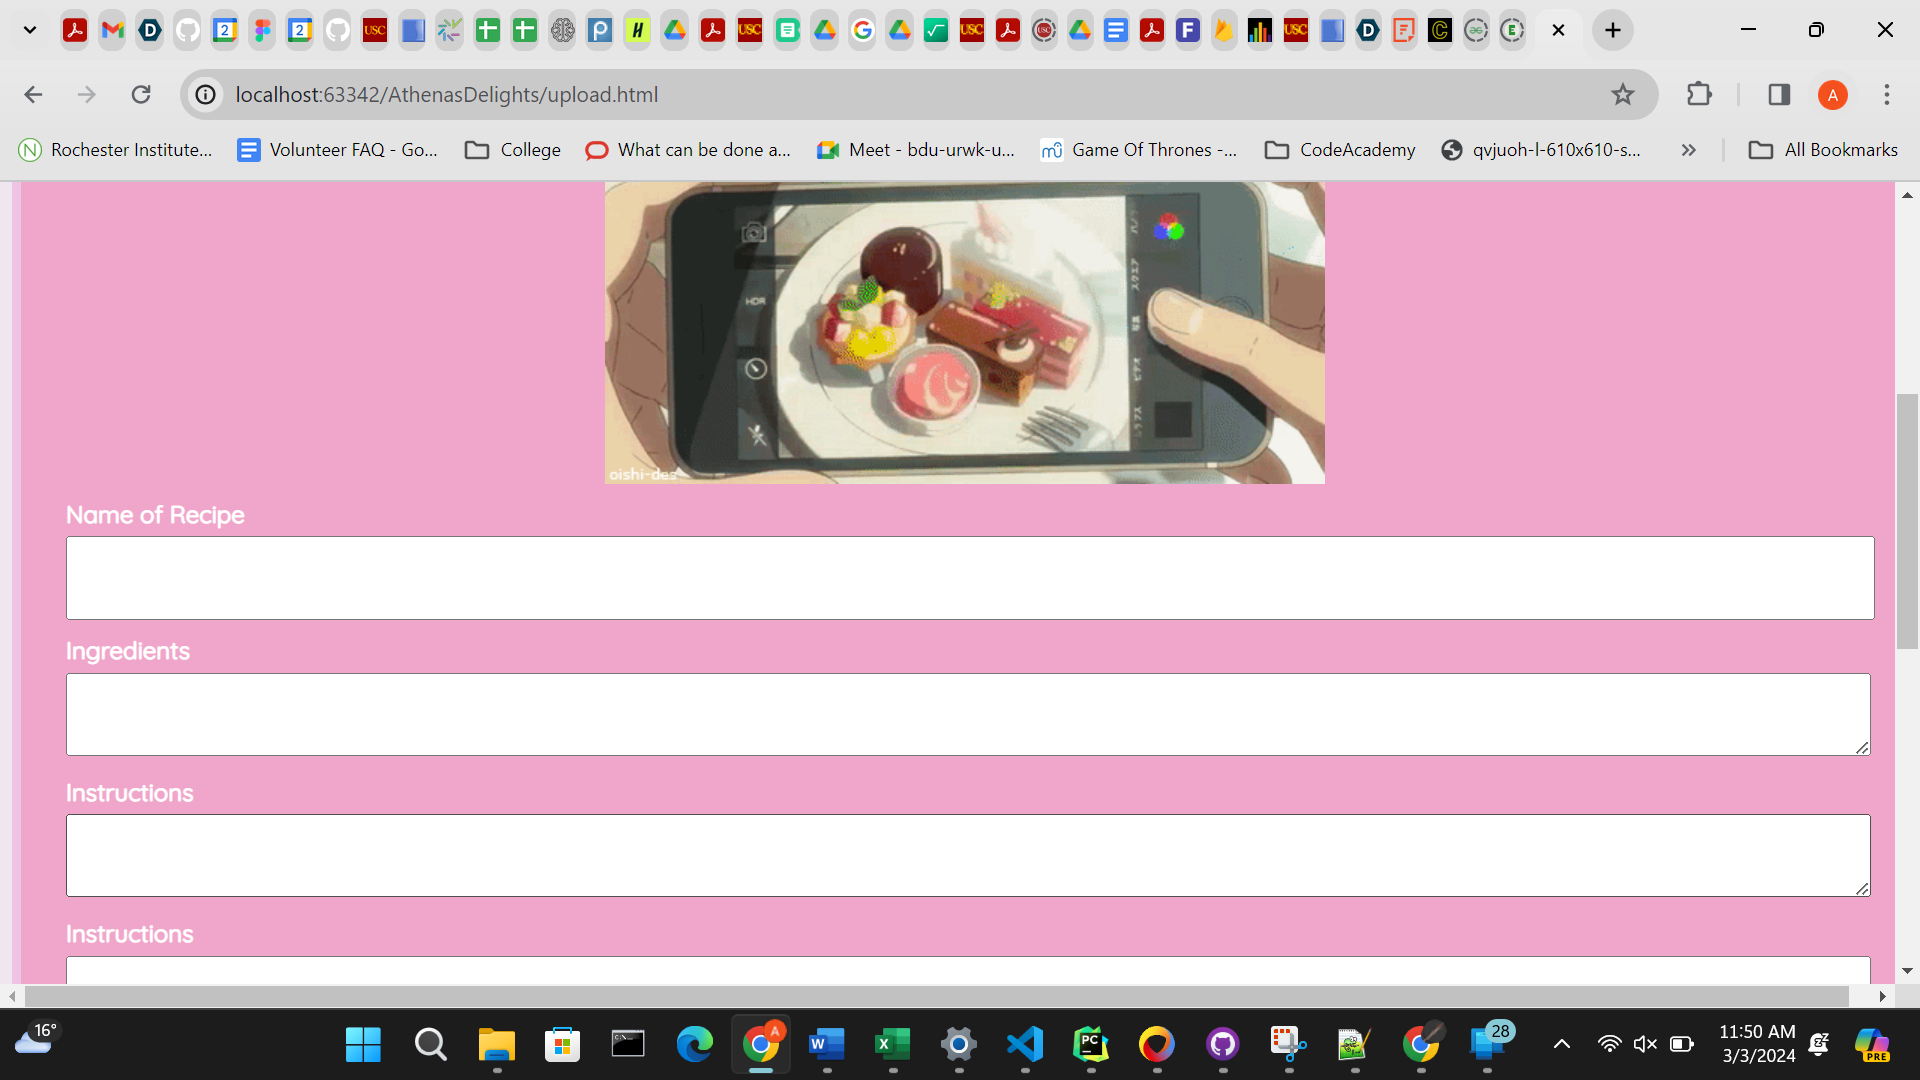Click the vertical page scrollbar thumb
Image resolution: width=1920 pixels, height=1080 pixels.
[x=1907, y=520]
